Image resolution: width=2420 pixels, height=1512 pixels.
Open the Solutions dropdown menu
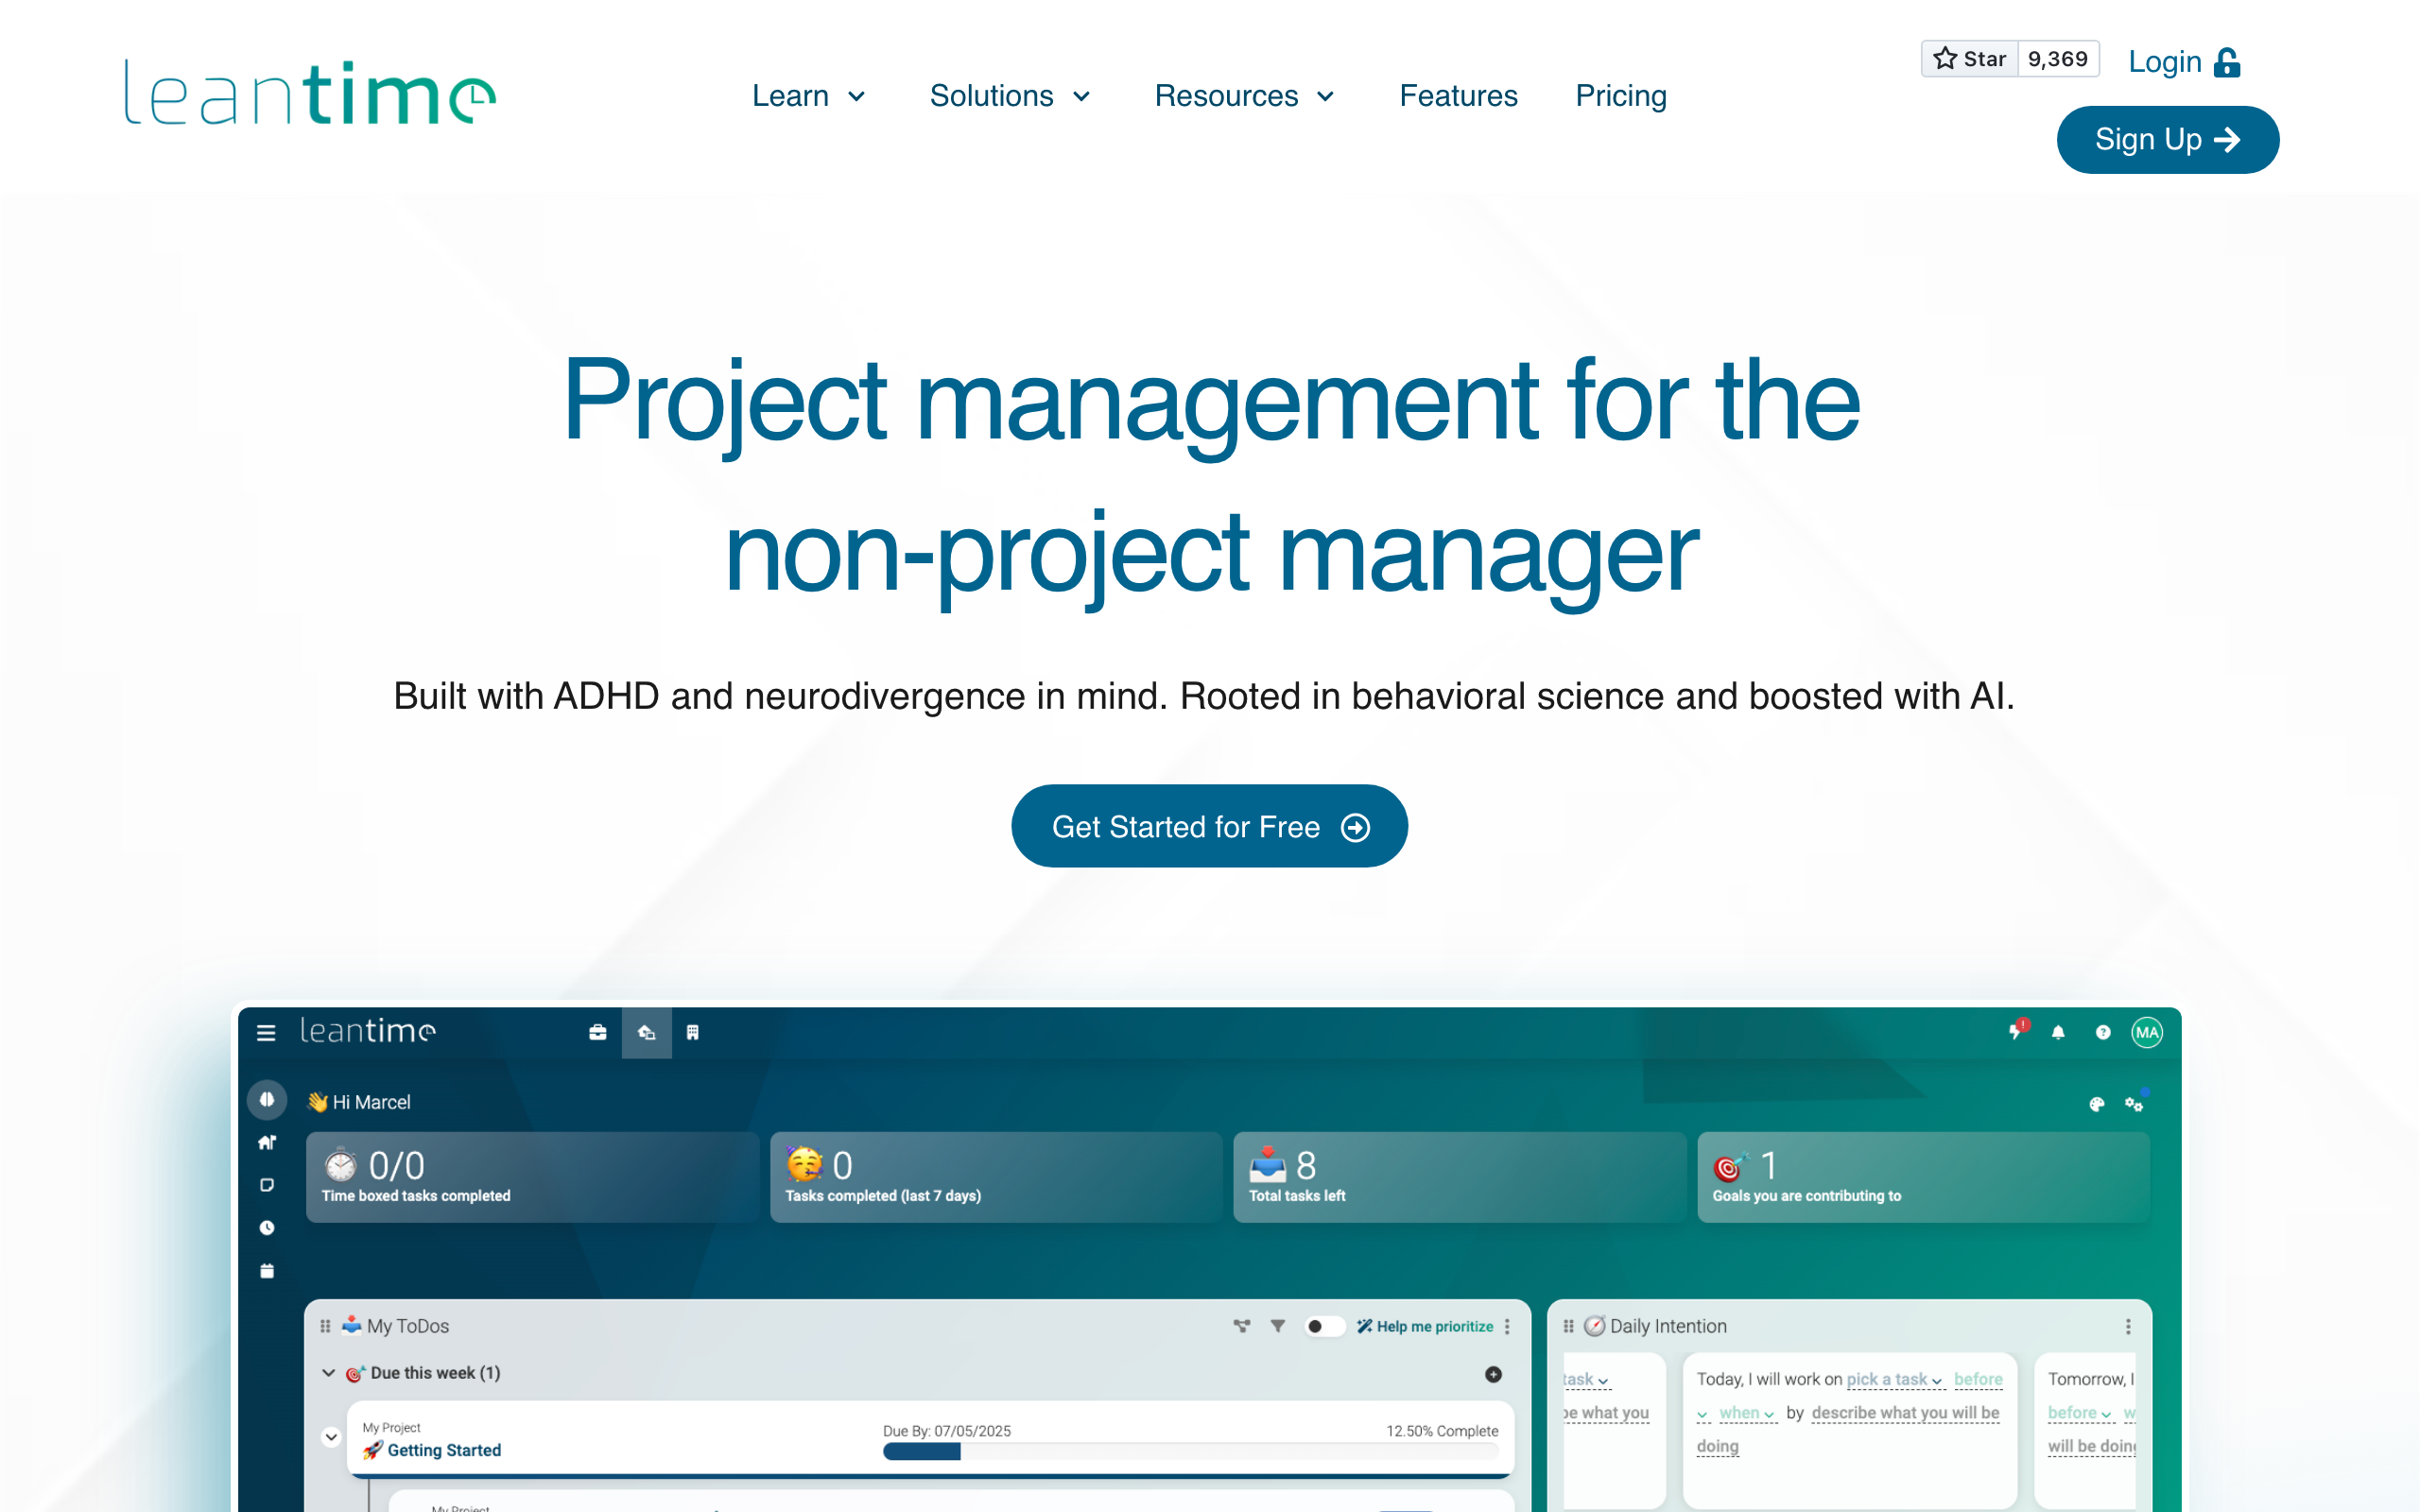coord(1010,96)
